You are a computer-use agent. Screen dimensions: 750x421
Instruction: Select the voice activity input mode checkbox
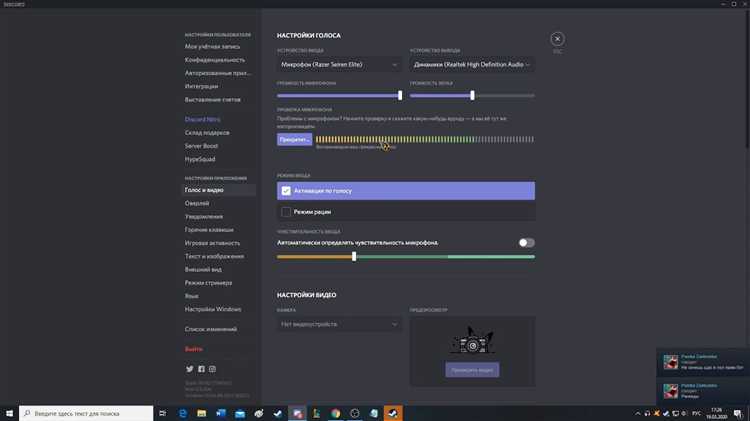tap(287, 190)
